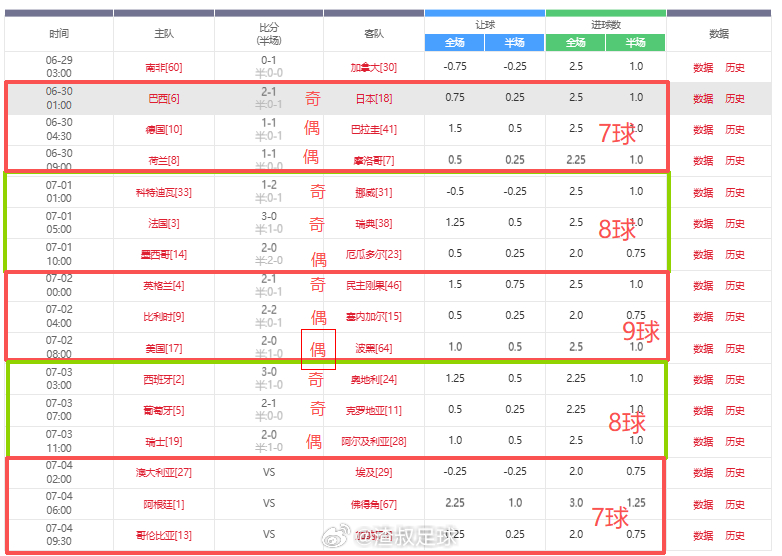Open home team 巴西[6] link

point(164,99)
